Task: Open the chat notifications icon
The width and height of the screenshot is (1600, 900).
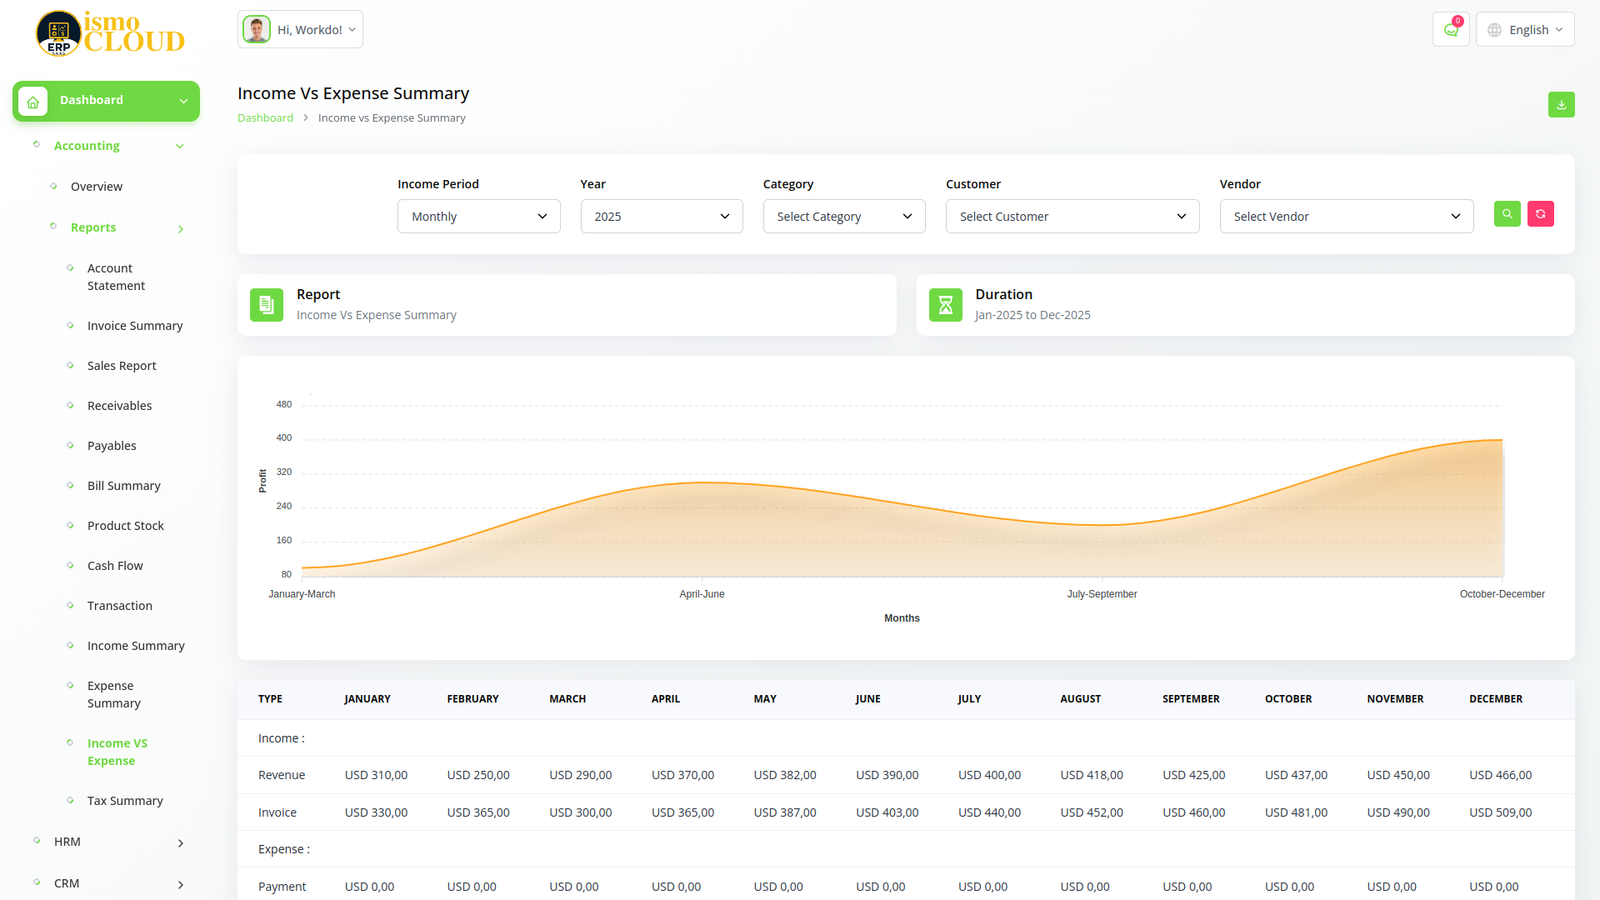Action: pyautogui.click(x=1450, y=30)
